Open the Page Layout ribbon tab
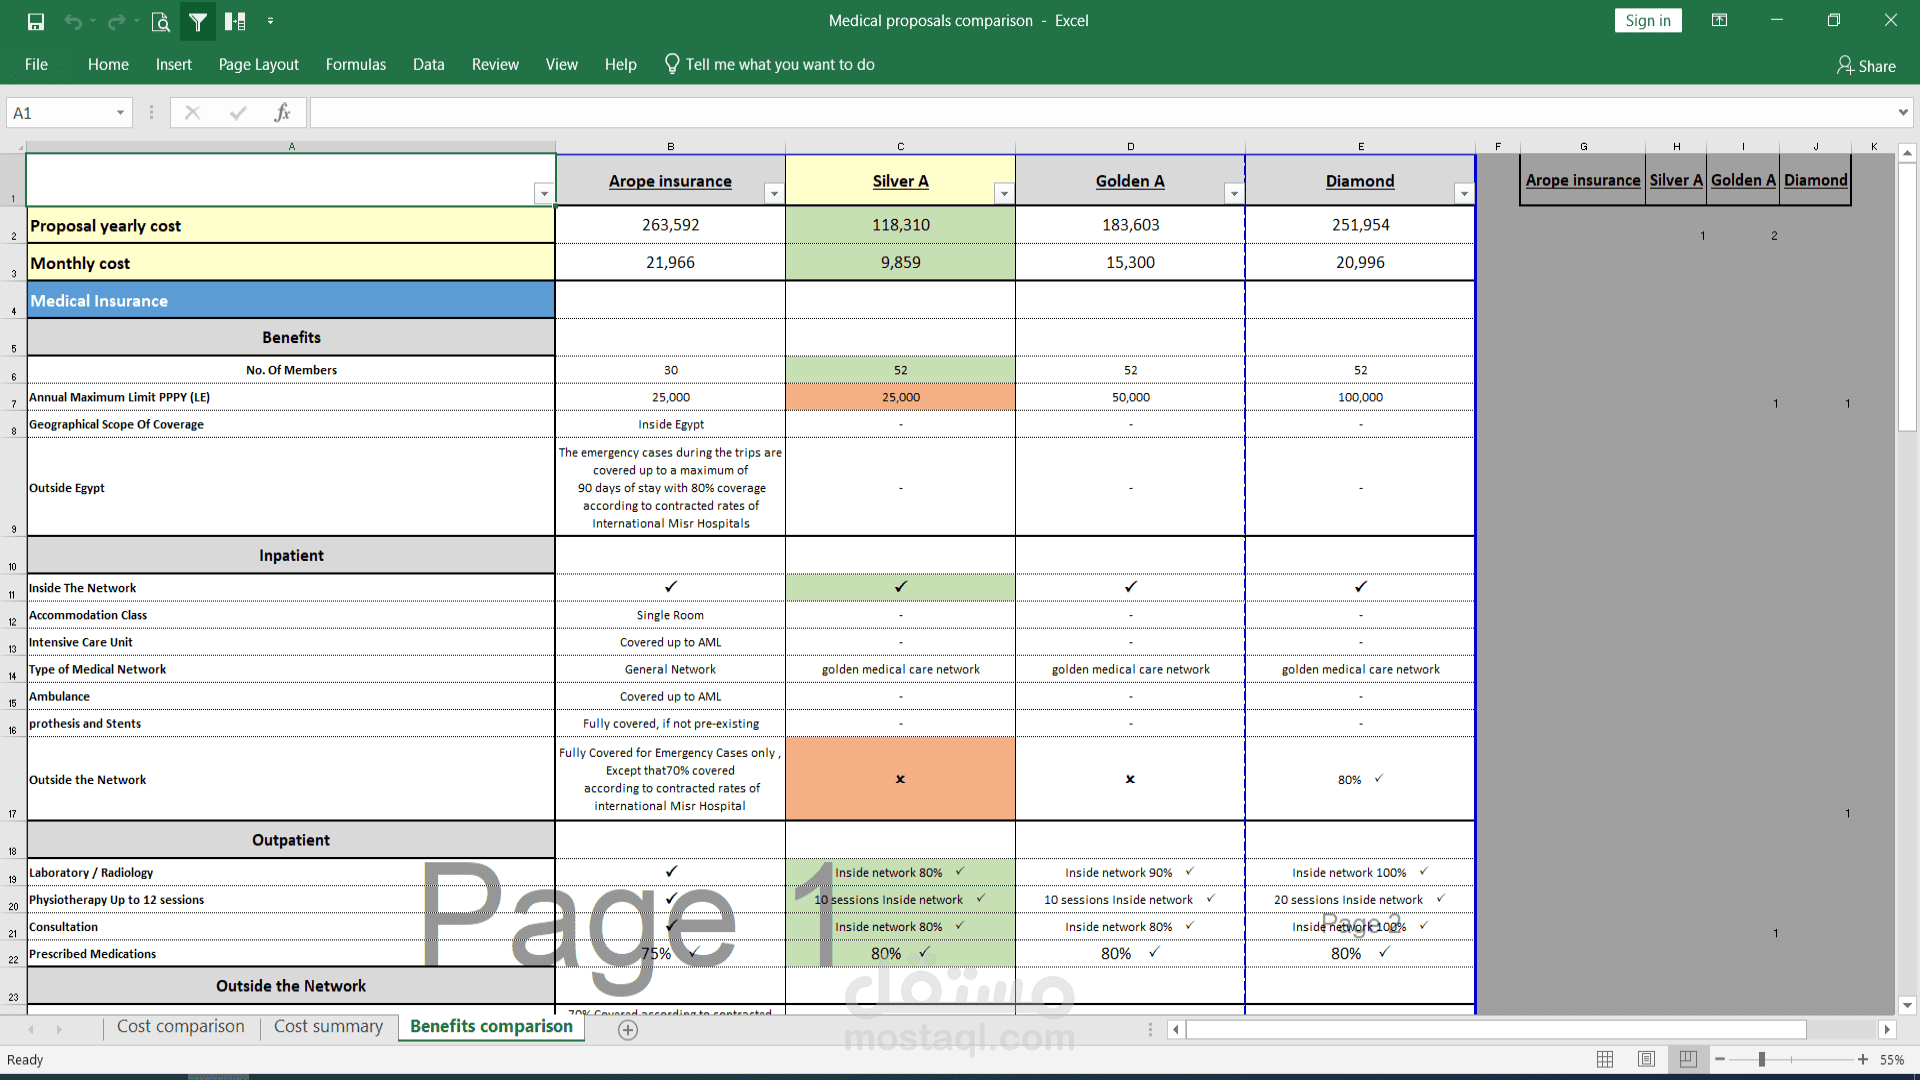 (258, 64)
